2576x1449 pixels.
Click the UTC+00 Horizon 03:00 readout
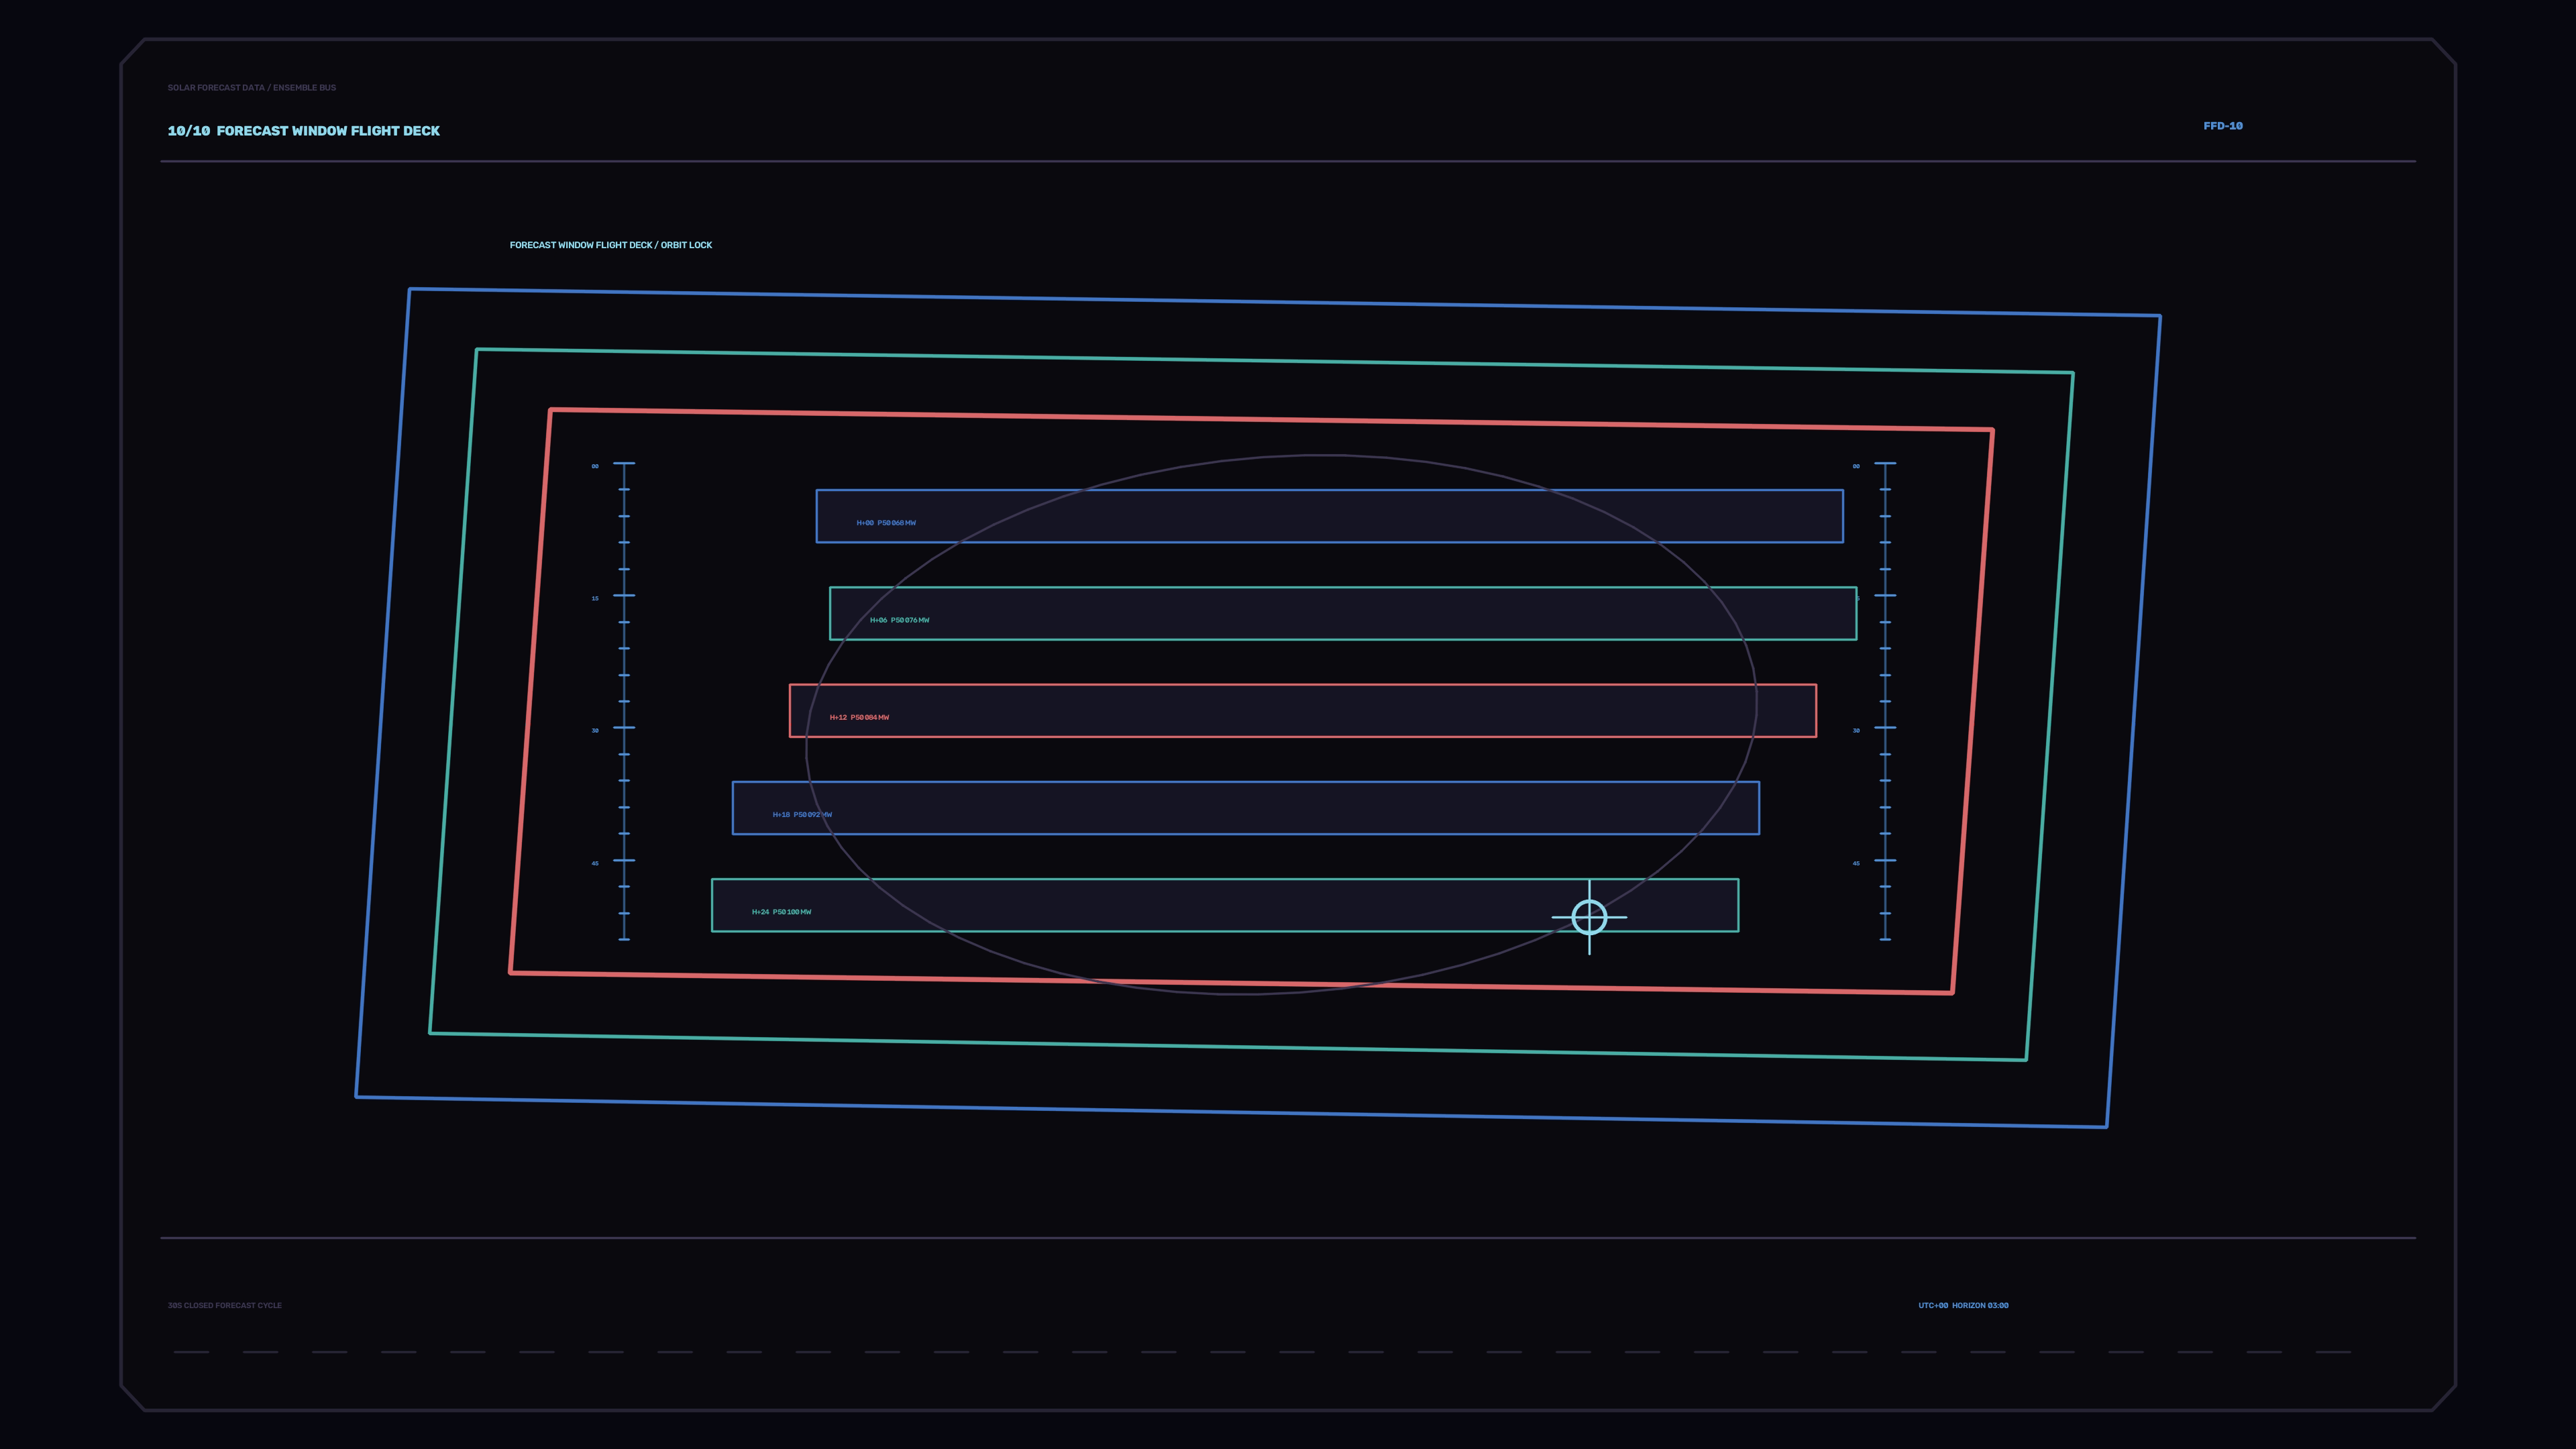point(1963,1305)
